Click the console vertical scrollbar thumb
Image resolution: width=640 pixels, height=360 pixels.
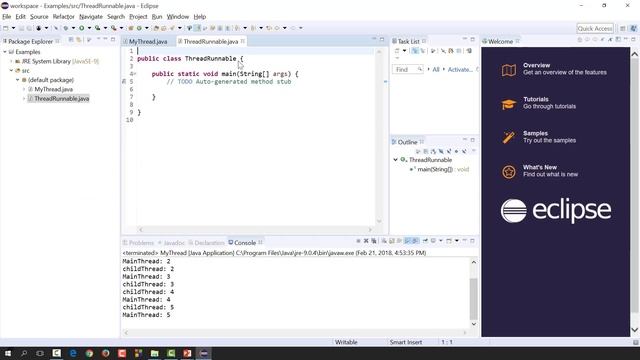[473, 299]
